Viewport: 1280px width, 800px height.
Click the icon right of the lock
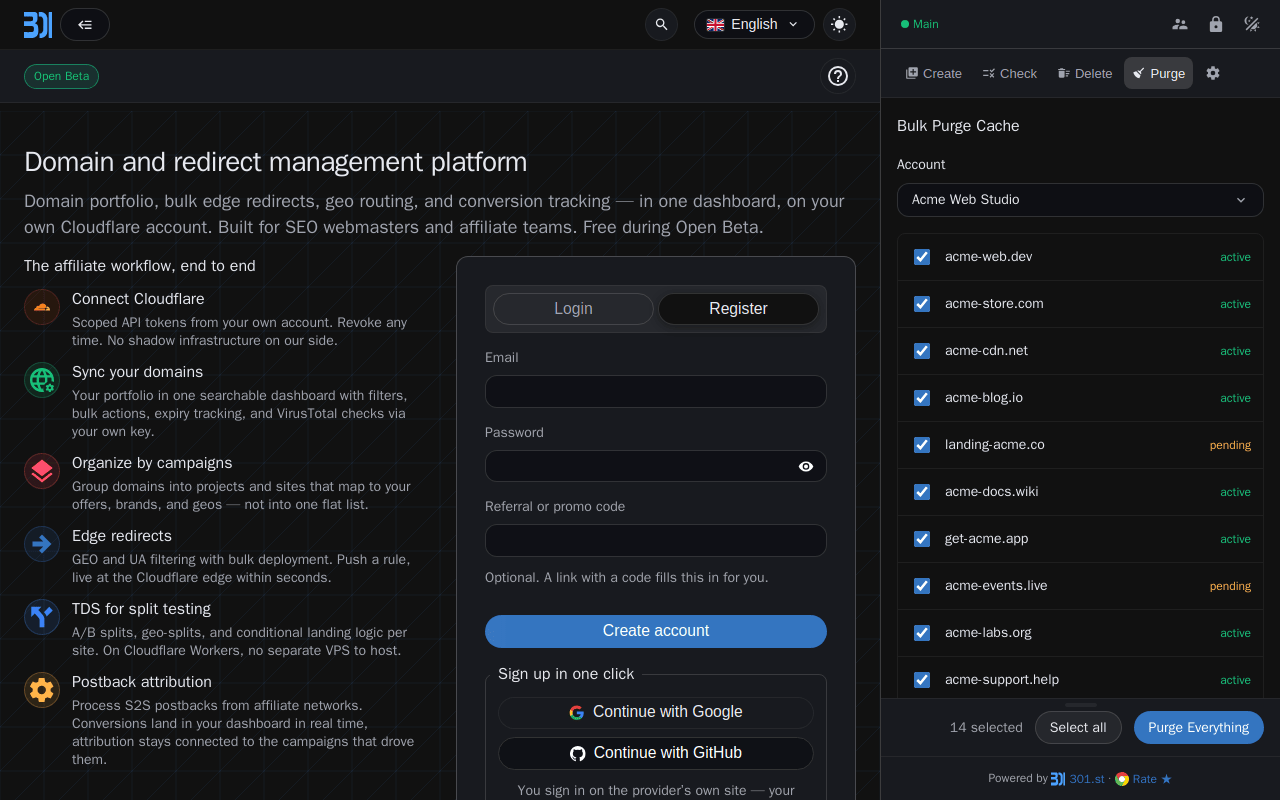(x=1252, y=24)
